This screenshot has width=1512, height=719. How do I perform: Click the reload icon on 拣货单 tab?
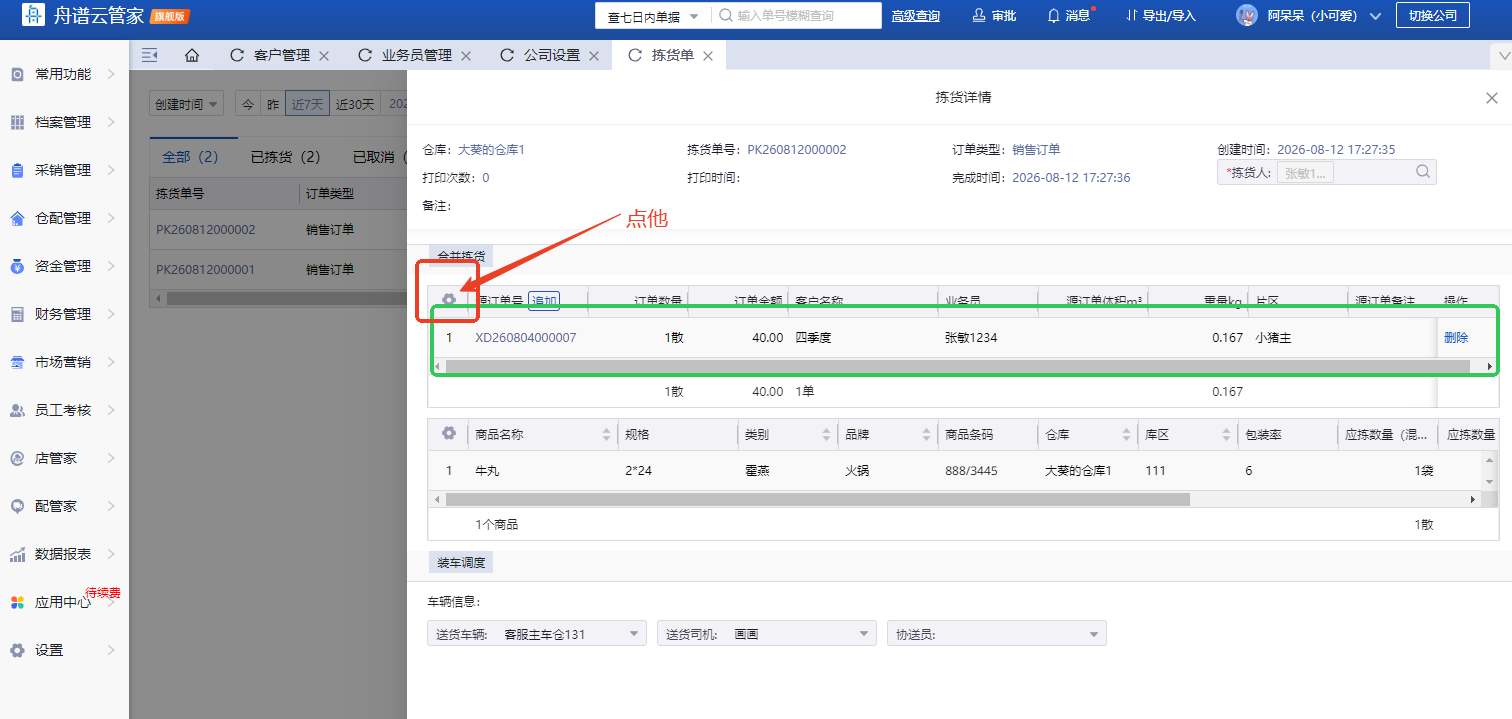point(635,55)
